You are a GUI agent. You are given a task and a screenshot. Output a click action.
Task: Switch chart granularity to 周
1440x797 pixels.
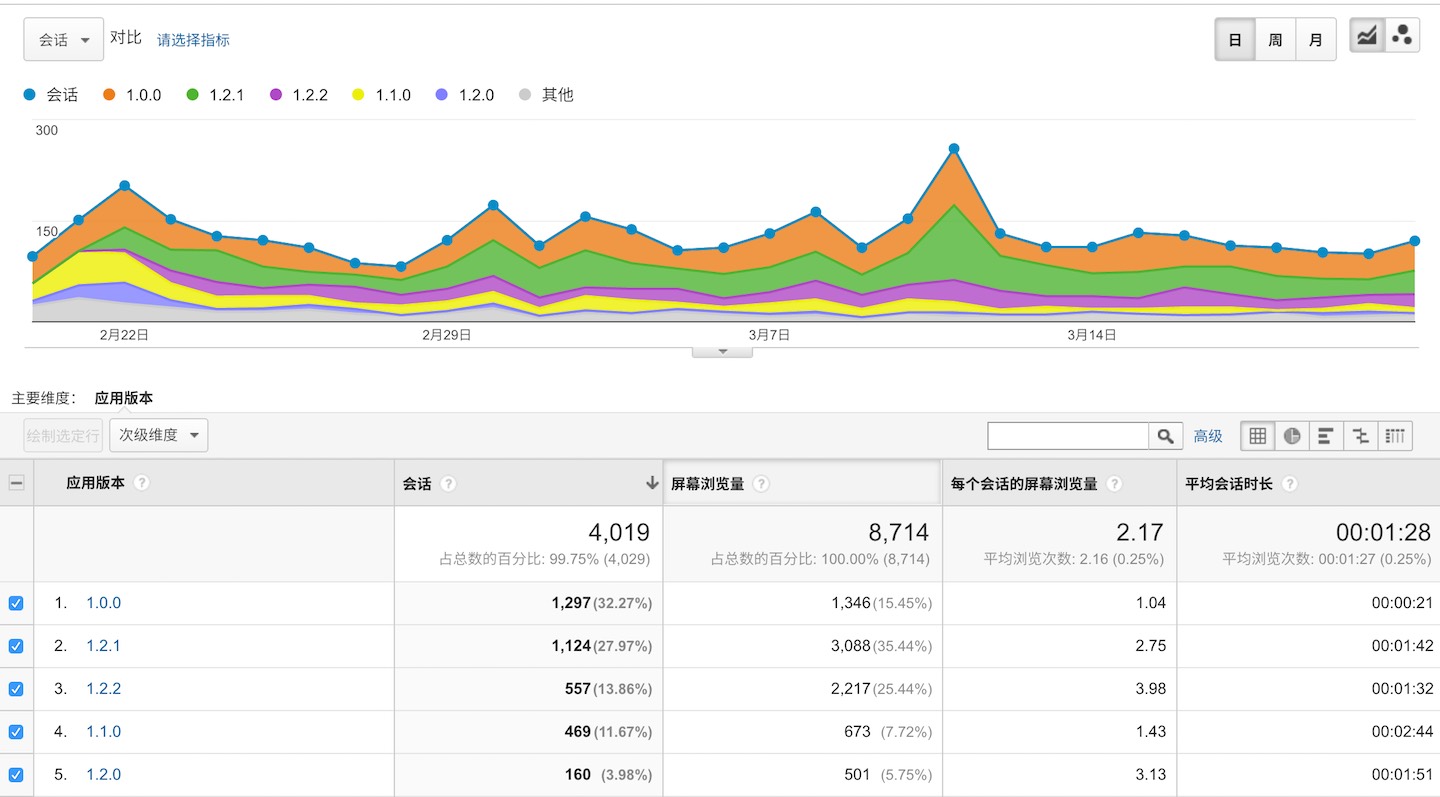click(1275, 40)
